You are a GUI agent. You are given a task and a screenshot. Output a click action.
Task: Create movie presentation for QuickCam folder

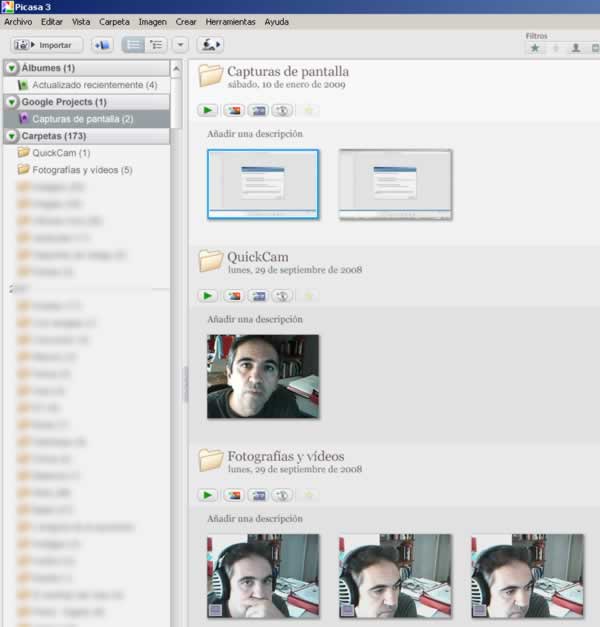tap(258, 296)
